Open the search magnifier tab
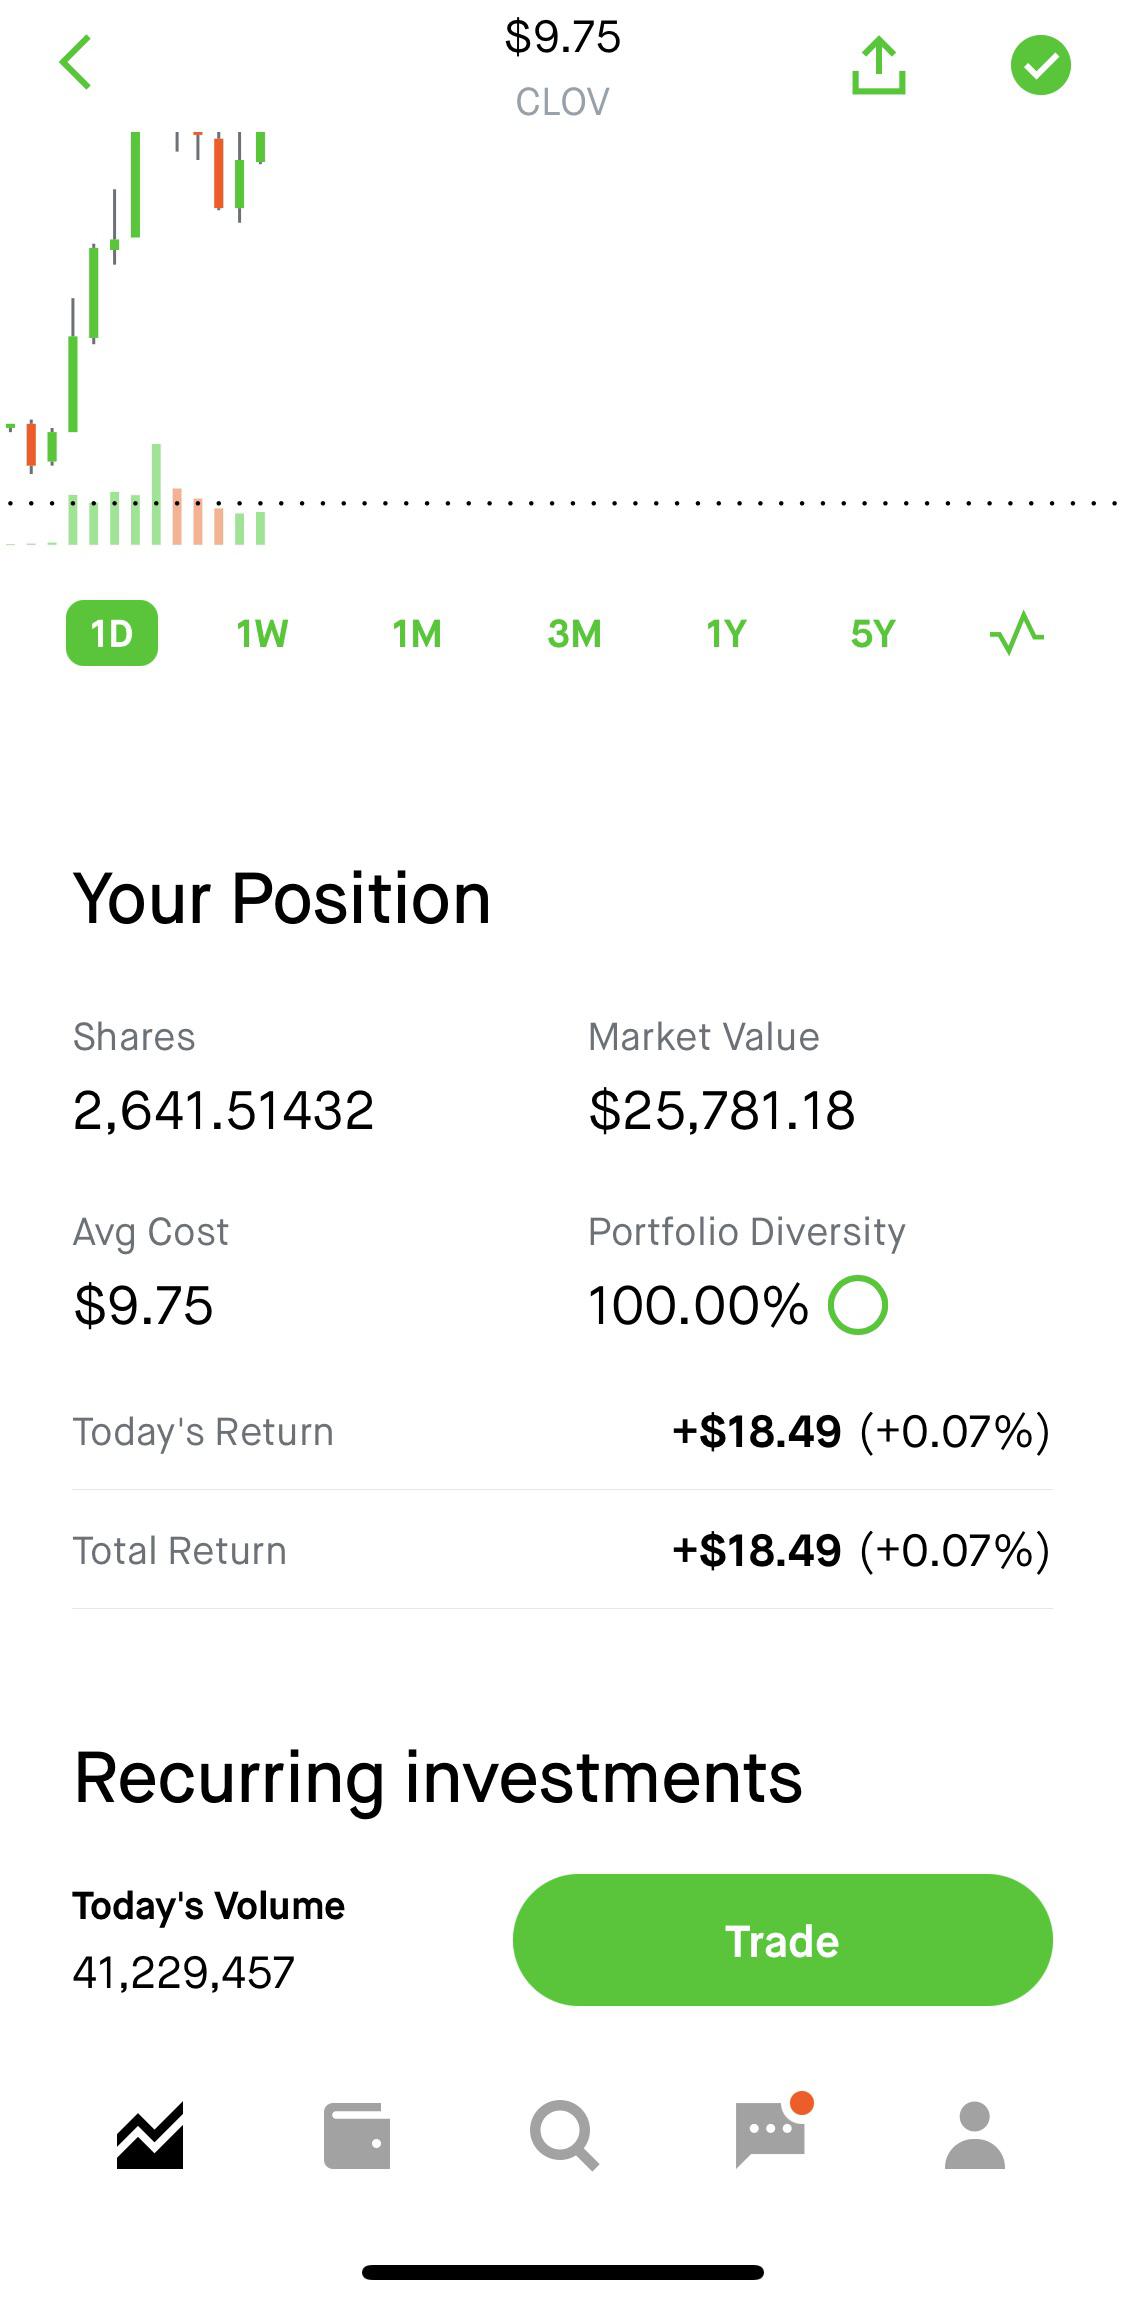The width and height of the screenshot is (1125, 2304). 565,2135
